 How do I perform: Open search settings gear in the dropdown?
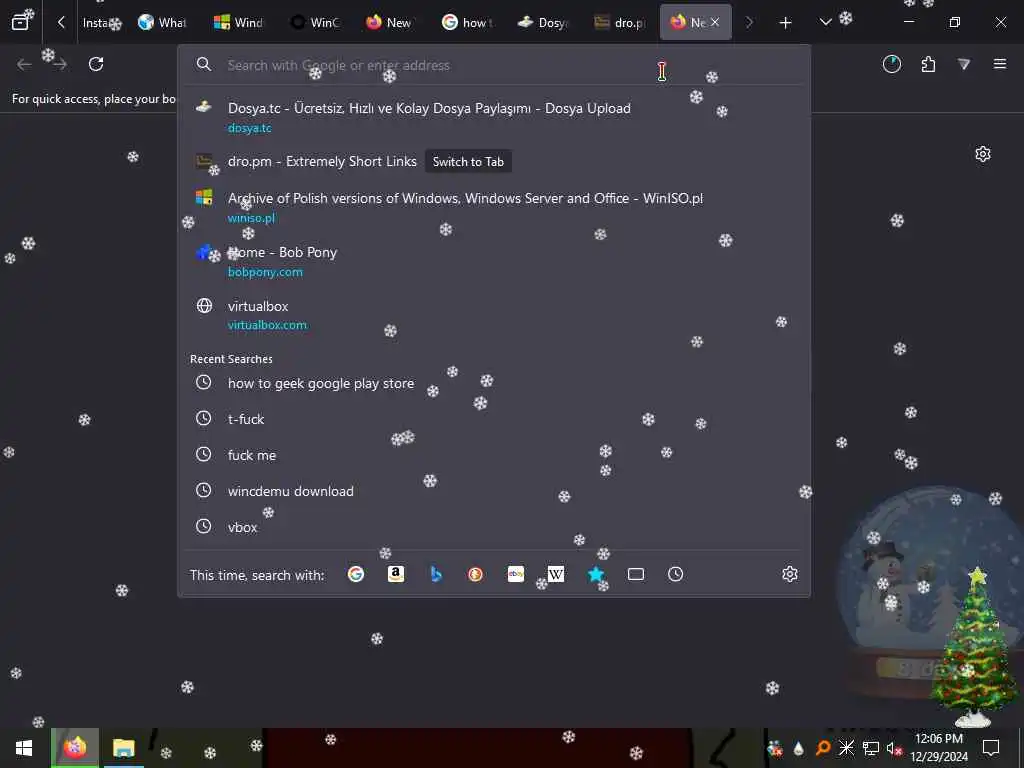790,574
